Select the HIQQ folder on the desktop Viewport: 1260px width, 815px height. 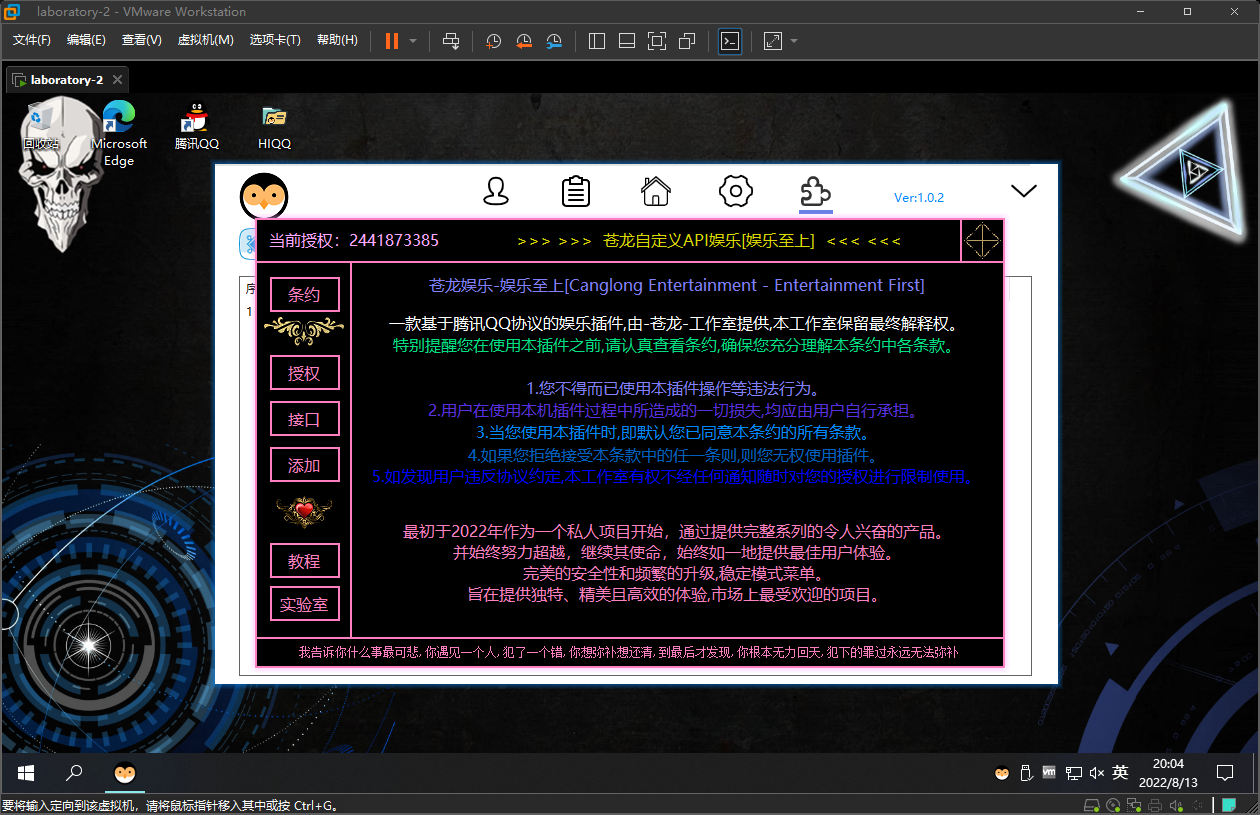(274, 126)
